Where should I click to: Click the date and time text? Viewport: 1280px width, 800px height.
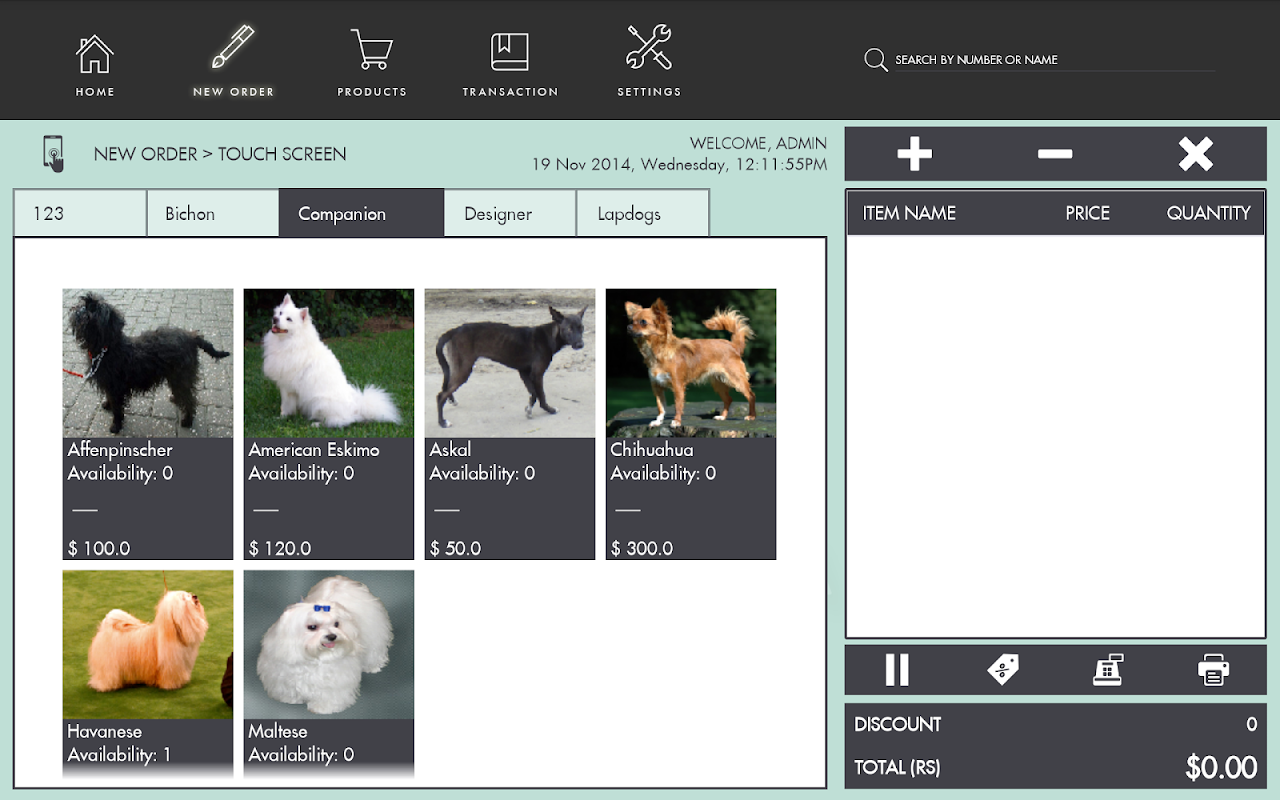pyautogui.click(x=679, y=164)
